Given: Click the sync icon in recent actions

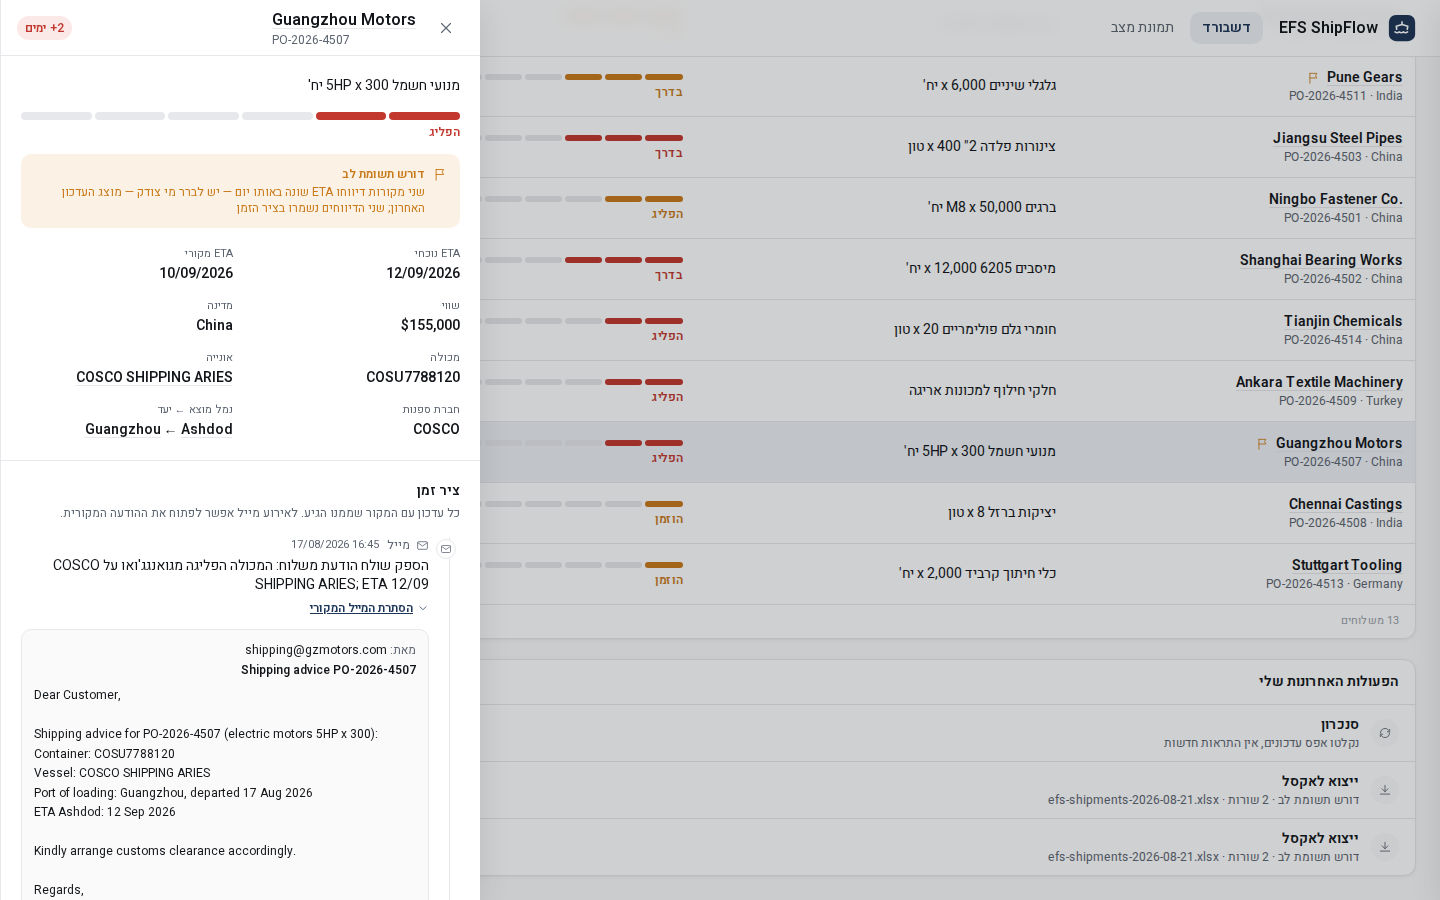Looking at the screenshot, I should point(1385,733).
